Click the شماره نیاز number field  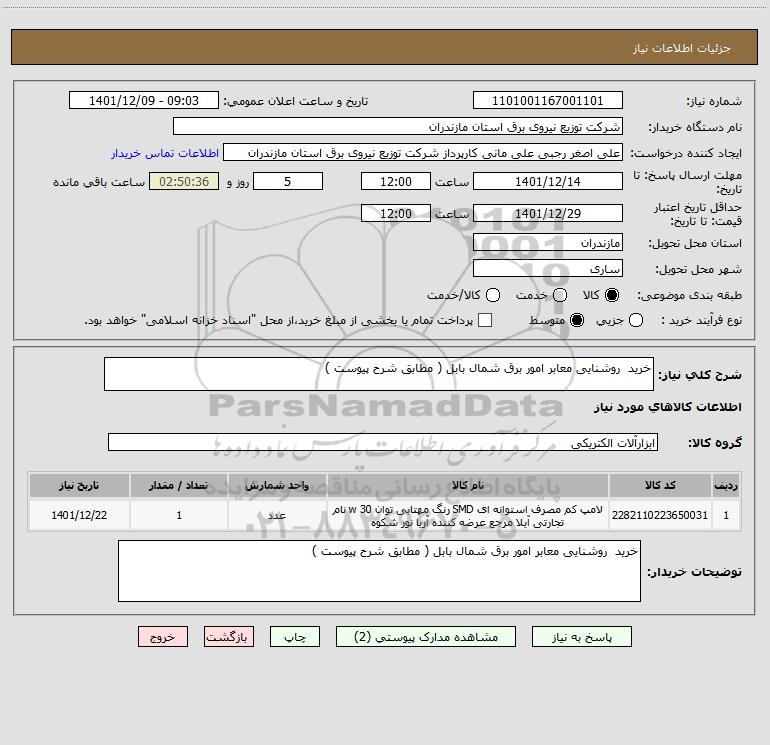point(548,101)
